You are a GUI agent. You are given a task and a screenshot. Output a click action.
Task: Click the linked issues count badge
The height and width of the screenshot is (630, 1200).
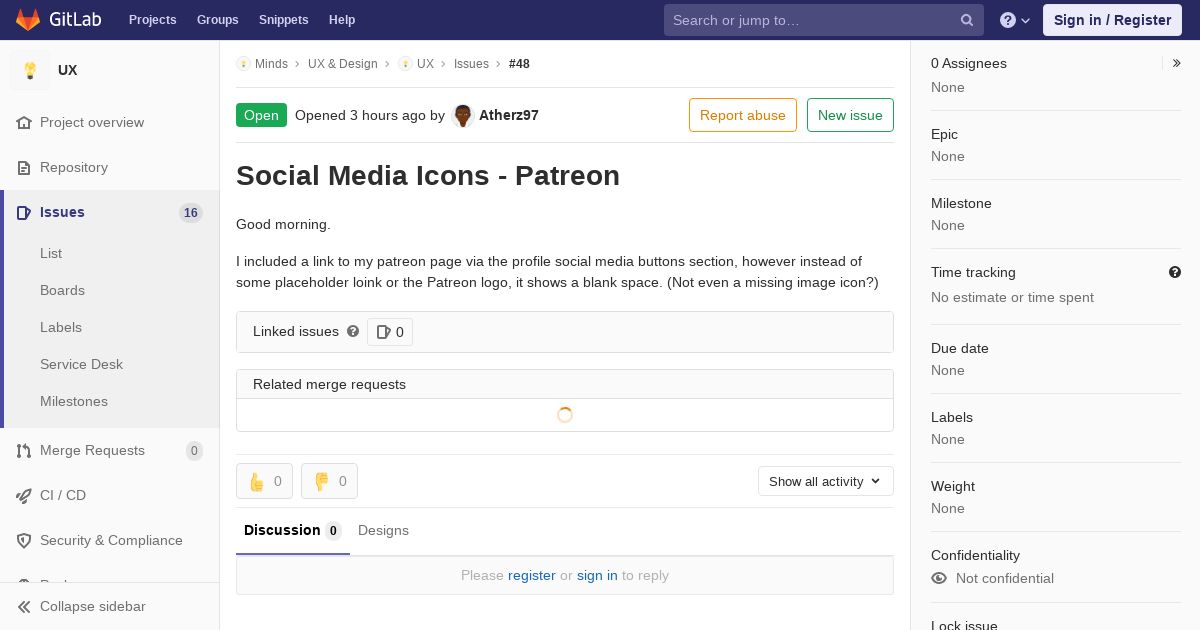pos(390,332)
